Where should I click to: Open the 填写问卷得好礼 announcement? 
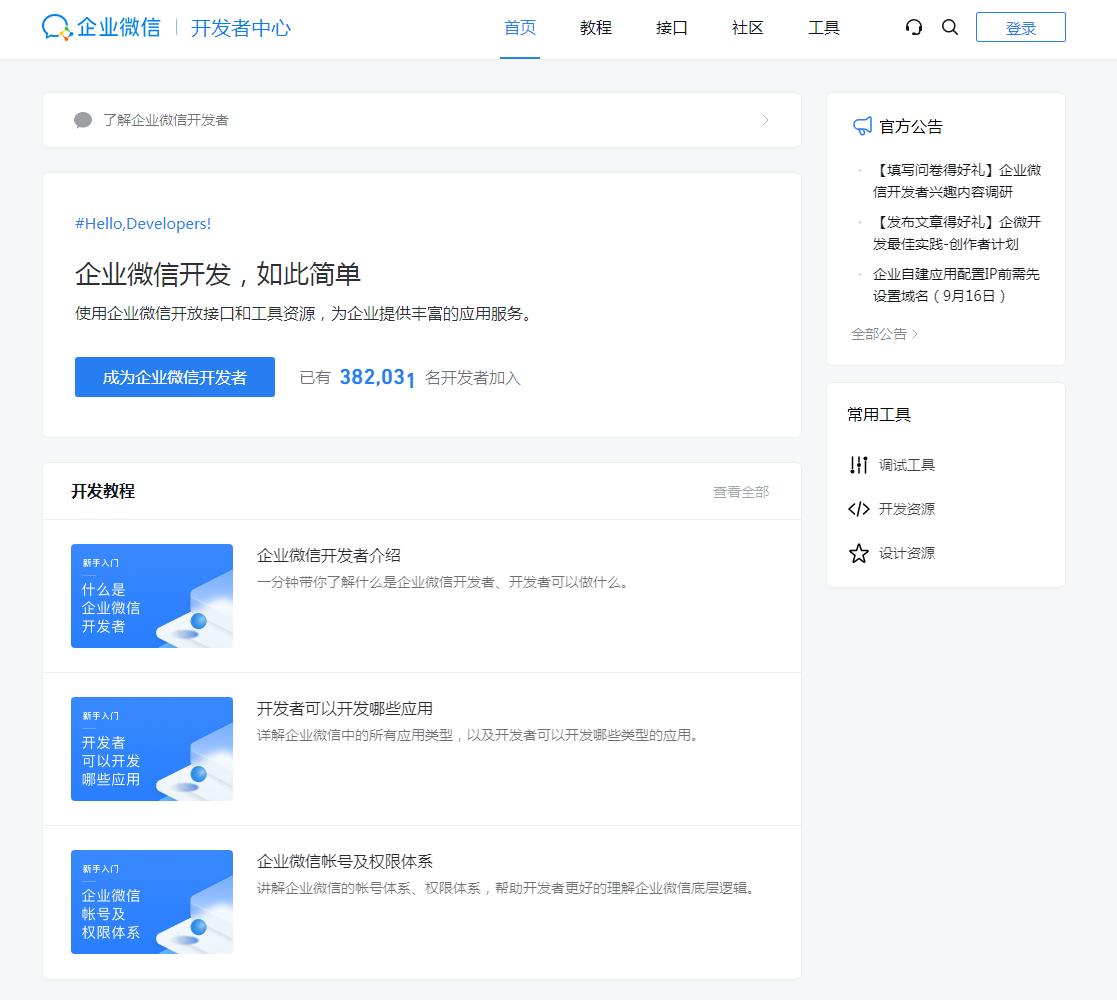coord(957,181)
